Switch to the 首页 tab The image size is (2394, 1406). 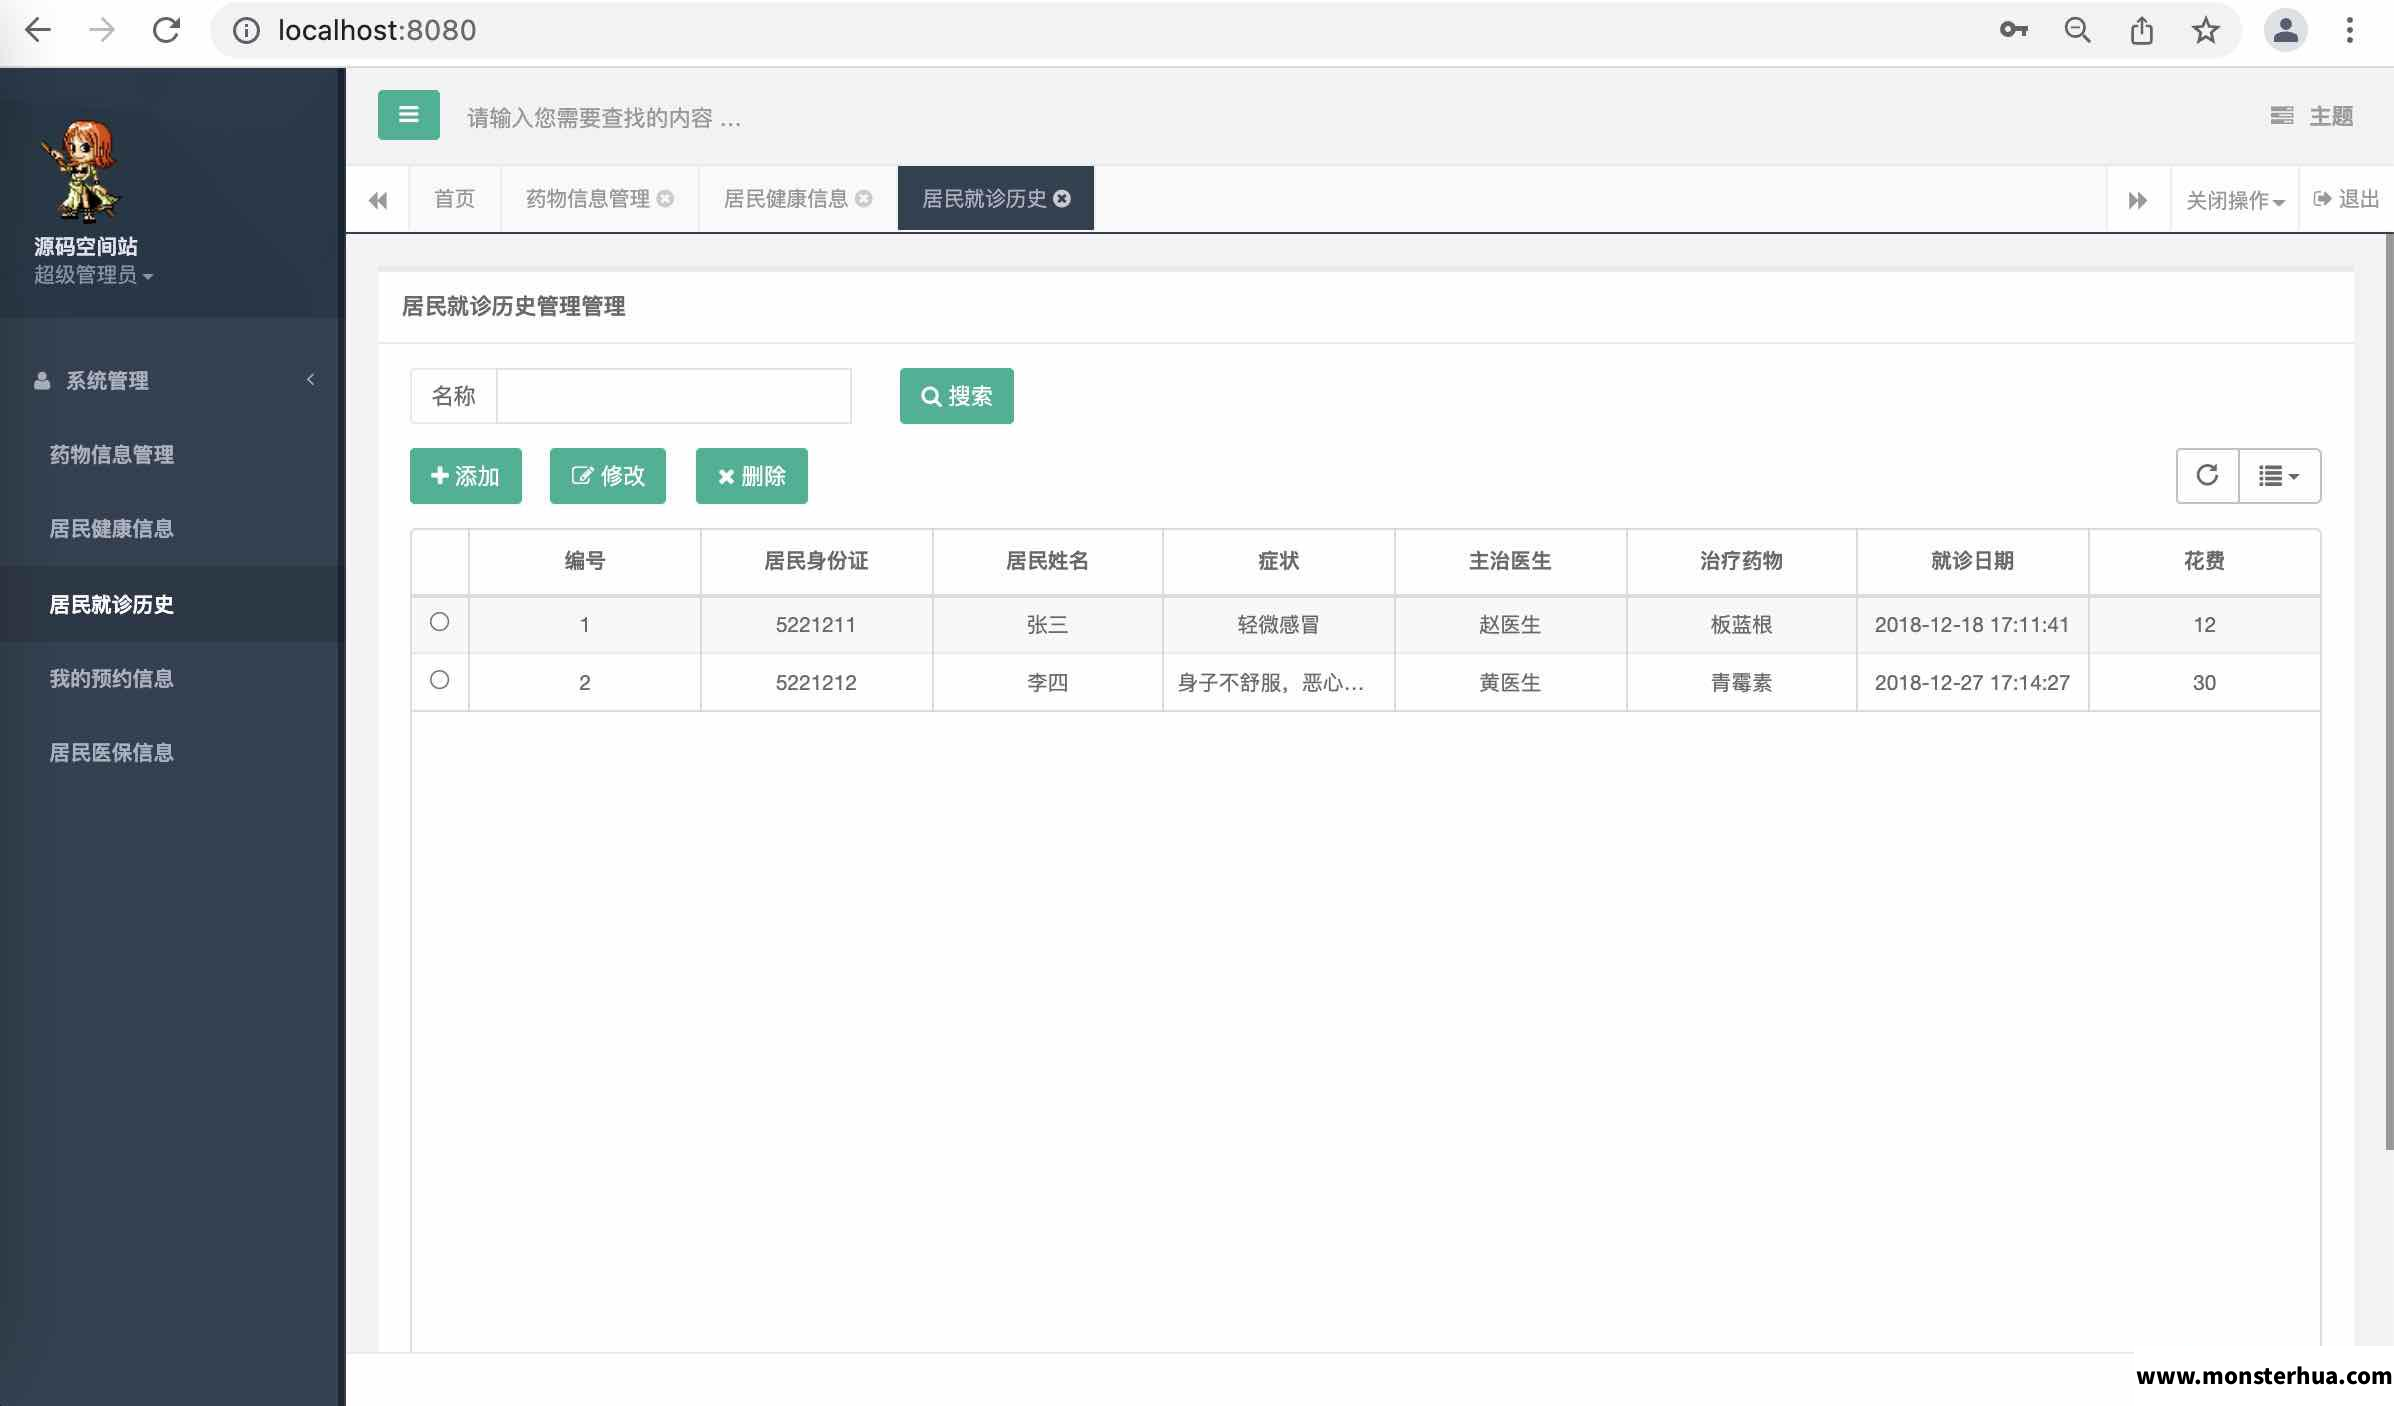[x=454, y=199]
